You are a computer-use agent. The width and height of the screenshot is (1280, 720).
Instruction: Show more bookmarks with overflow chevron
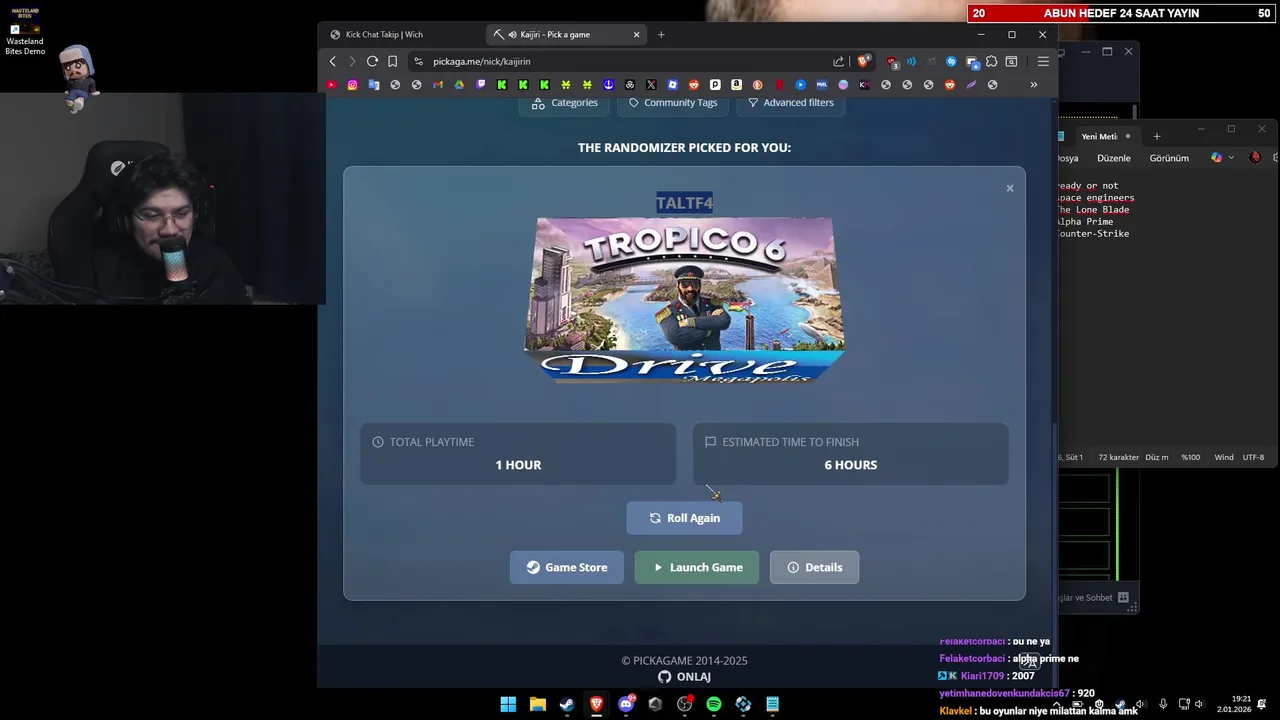click(x=1033, y=85)
